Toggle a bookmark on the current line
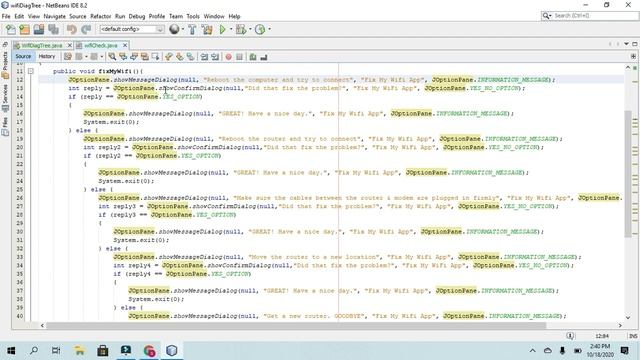Screen dimensions: 640x360 (x=190, y=57)
